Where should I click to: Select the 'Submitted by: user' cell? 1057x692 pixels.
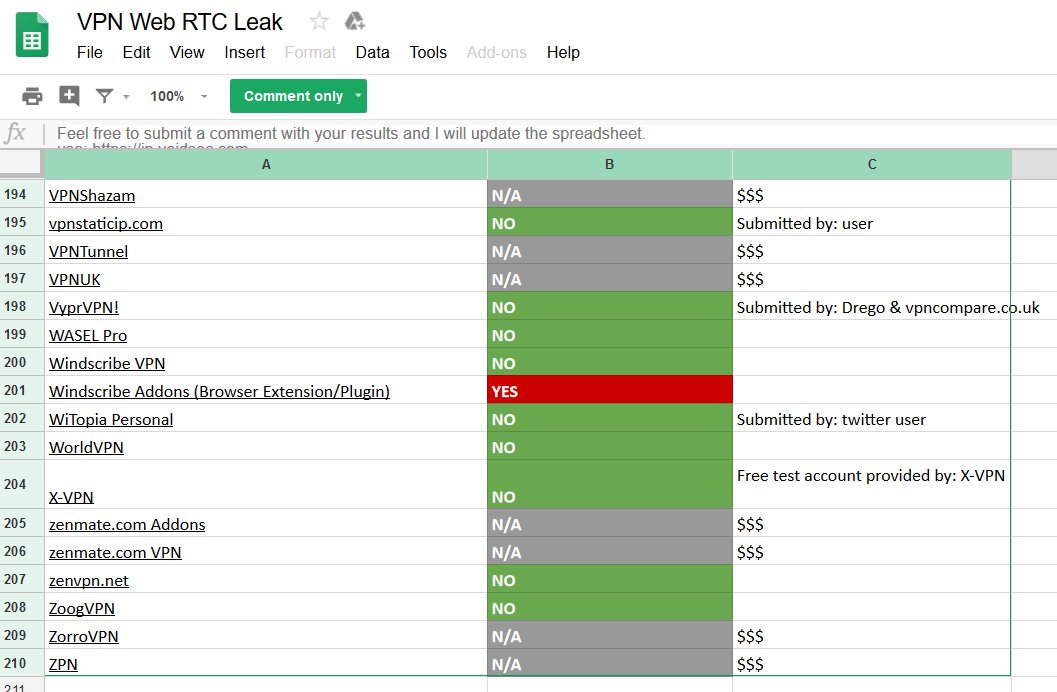click(x=872, y=222)
